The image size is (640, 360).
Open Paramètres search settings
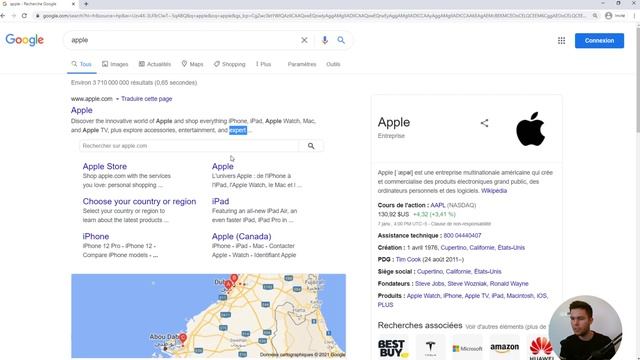[x=302, y=64]
